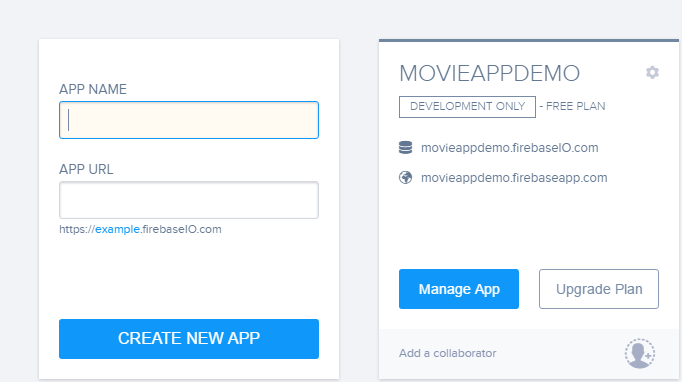Click the FREE PLAN label
This screenshot has width=682, height=382.
(575, 107)
